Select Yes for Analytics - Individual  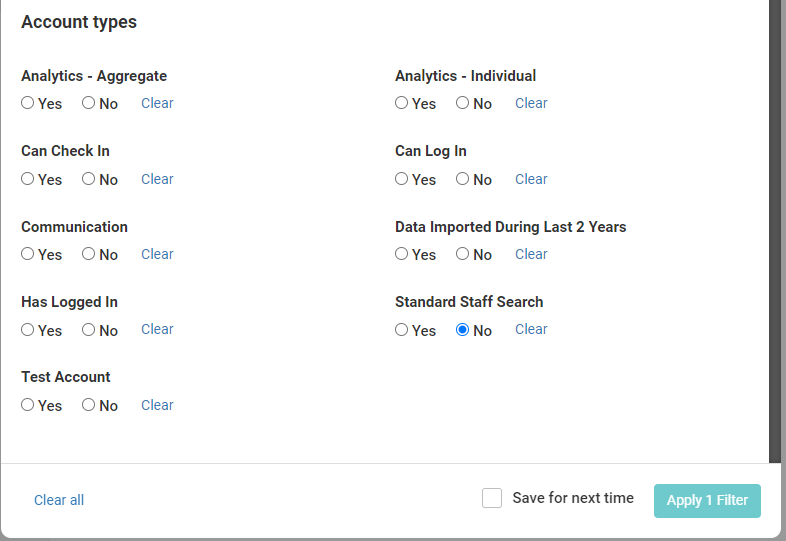[x=402, y=103]
